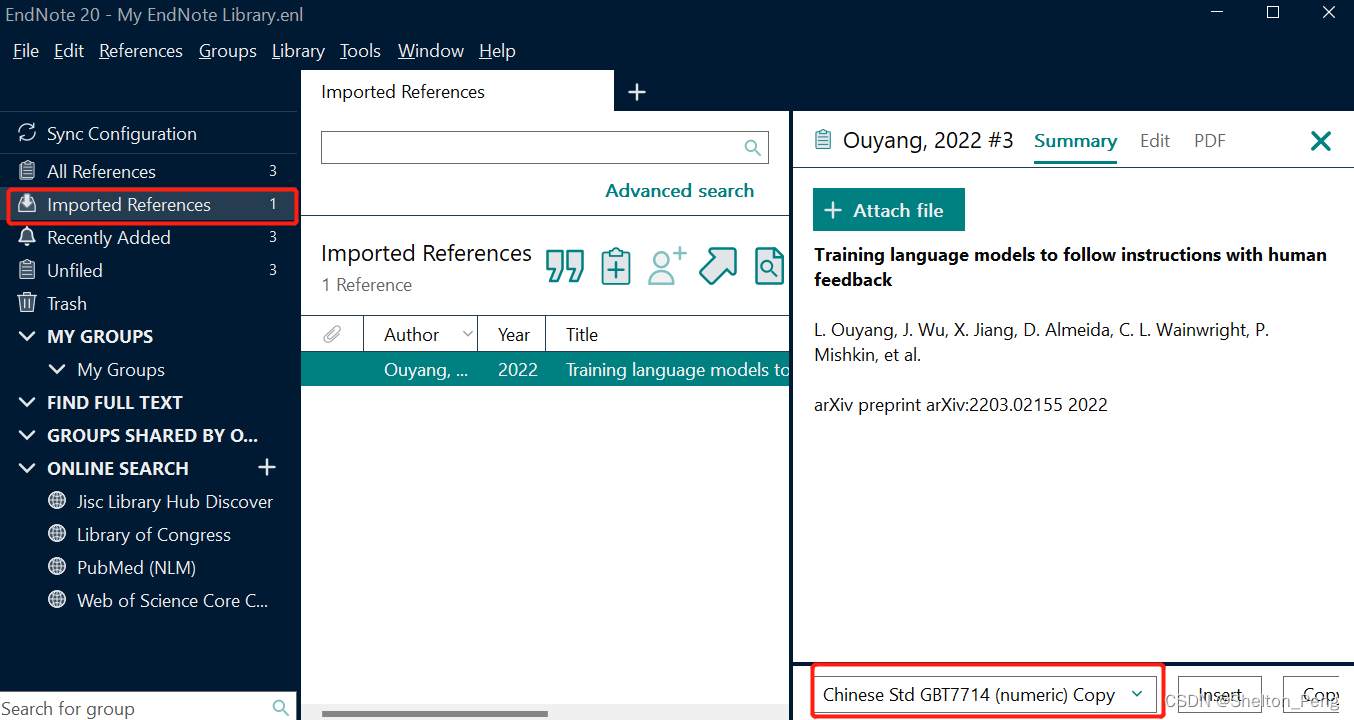1354x720 pixels.
Task: Click the Unfiled clipboard icon
Action: coord(27,270)
